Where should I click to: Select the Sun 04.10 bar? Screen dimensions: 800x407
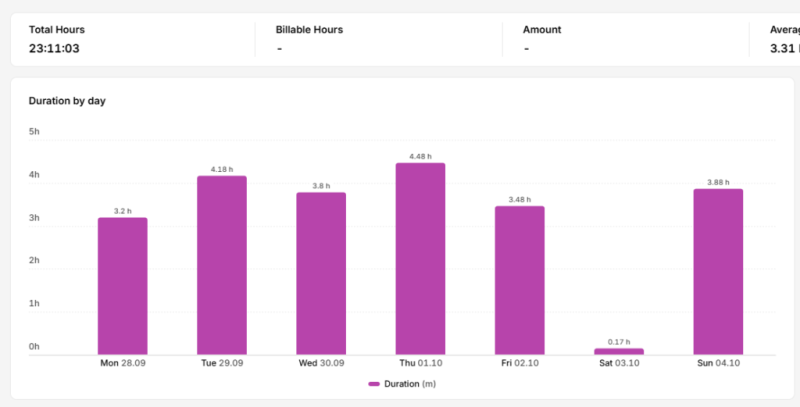718,272
